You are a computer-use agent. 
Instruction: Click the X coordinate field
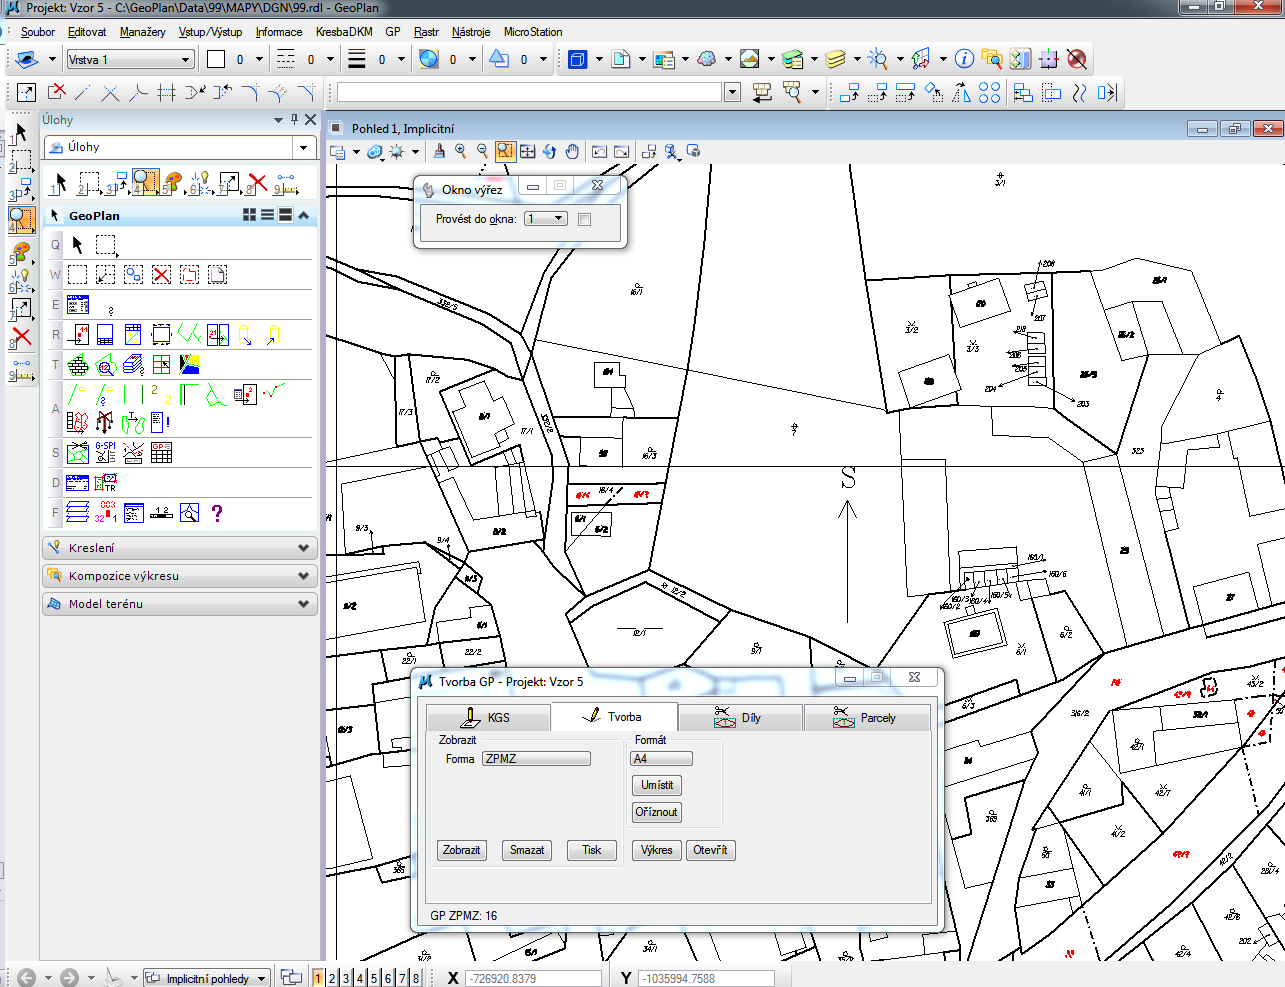click(534, 978)
